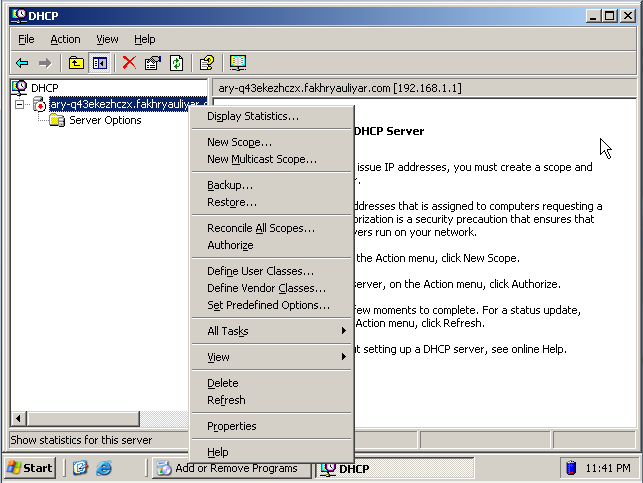Image resolution: width=643 pixels, height=483 pixels.
Task: Choose Define Vendor Classes...
Action: (x=271, y=288)
